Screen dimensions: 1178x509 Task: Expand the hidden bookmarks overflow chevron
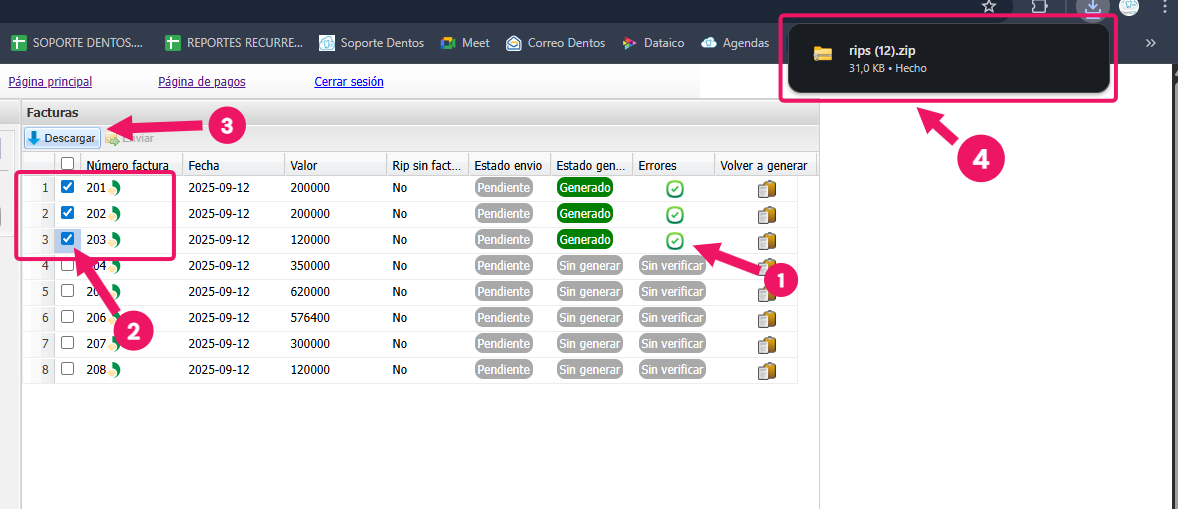[x=1150, y=43]
